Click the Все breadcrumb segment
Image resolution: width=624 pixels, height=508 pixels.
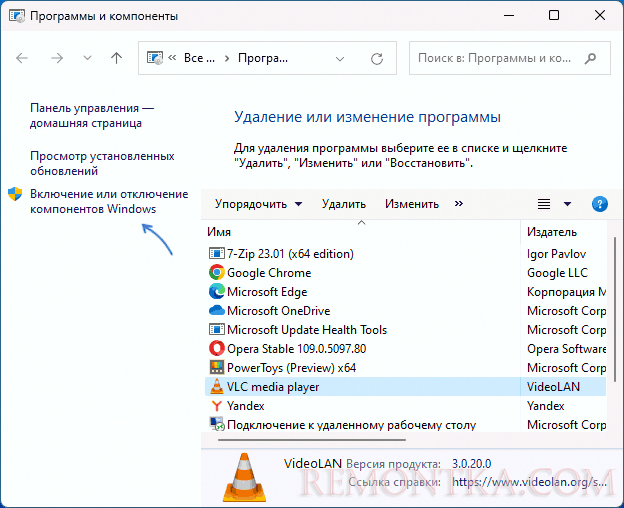199,58
